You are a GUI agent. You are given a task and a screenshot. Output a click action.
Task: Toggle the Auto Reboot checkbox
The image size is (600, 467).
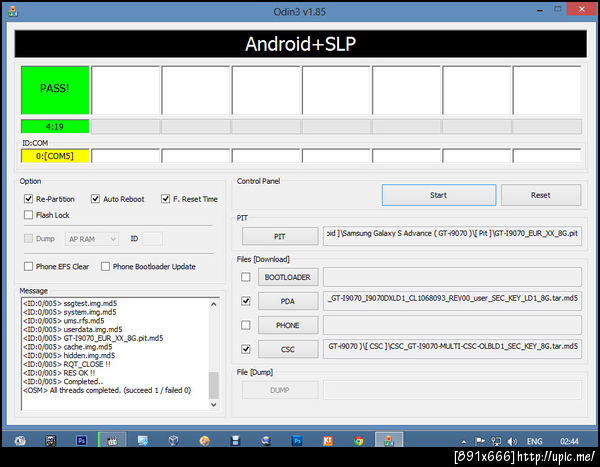click(95, 199)
